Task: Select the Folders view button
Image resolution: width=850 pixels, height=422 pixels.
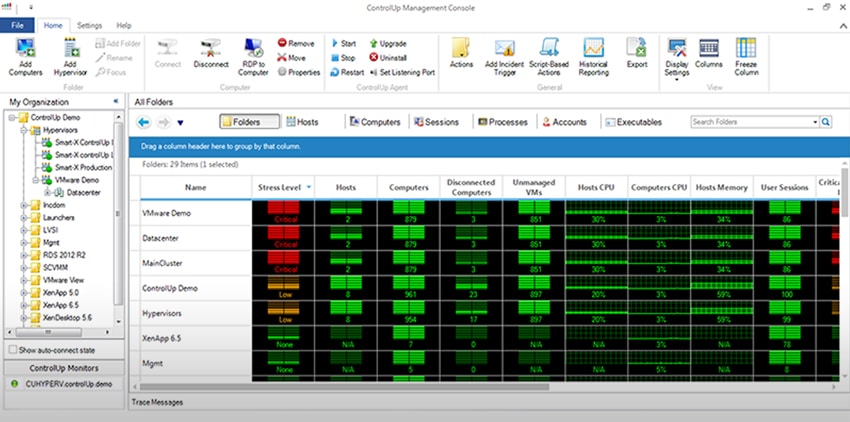Action: click(x=249, y=122)
